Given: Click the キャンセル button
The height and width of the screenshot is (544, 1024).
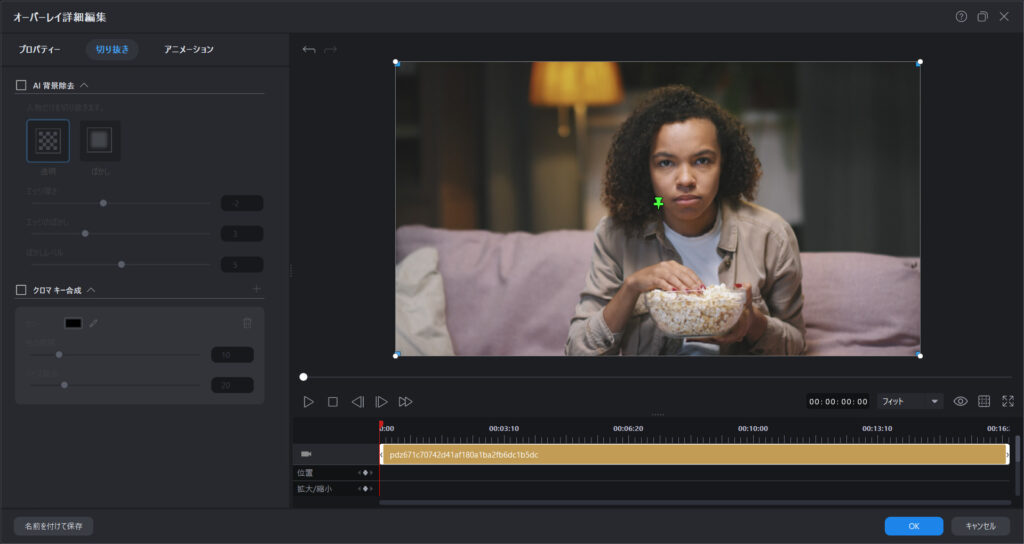Looking at the screenshot, I should point(980,526).
